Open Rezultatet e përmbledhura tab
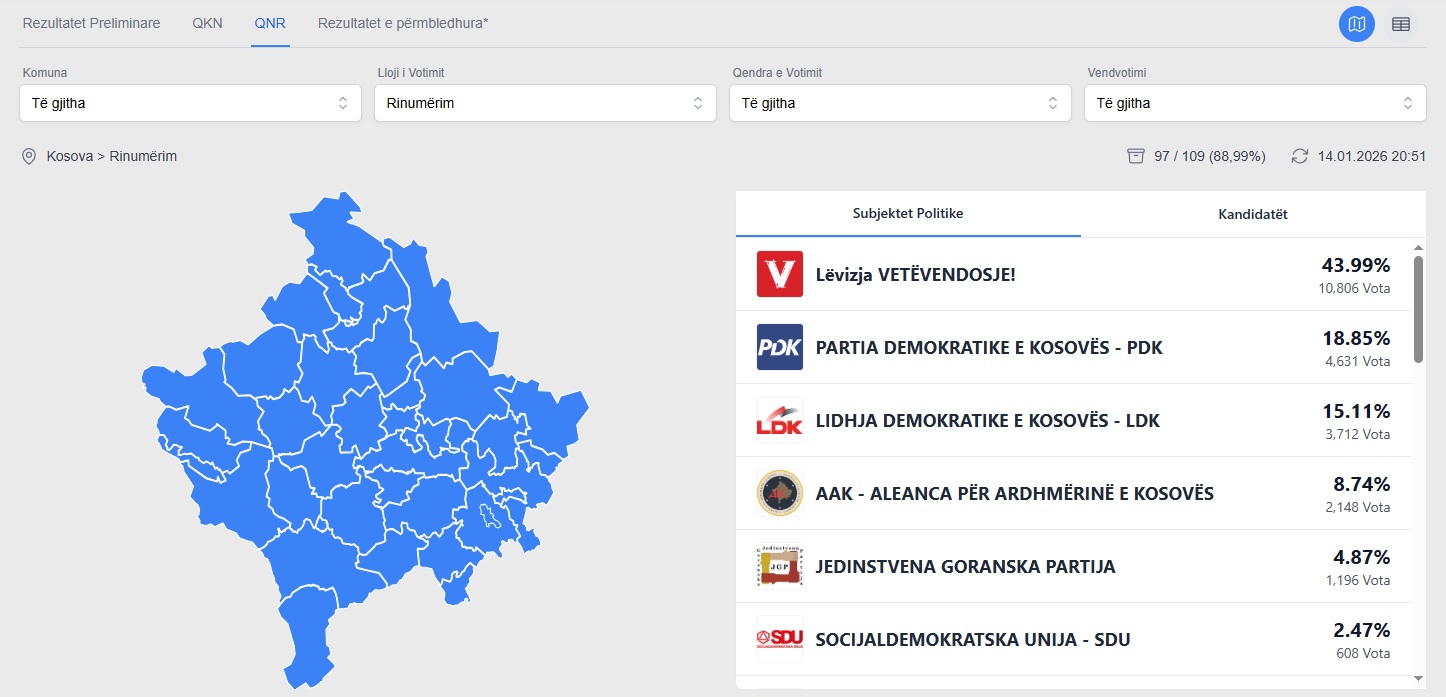 click(403, 23)
